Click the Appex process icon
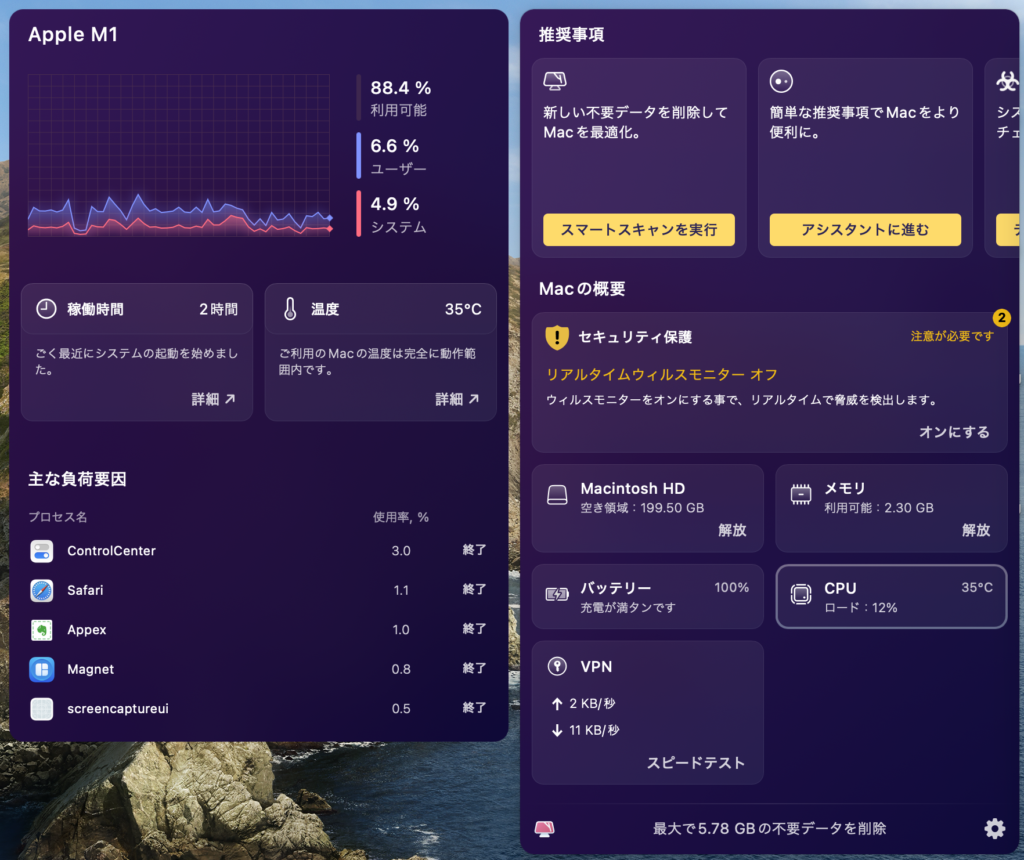 click(42, 630)
